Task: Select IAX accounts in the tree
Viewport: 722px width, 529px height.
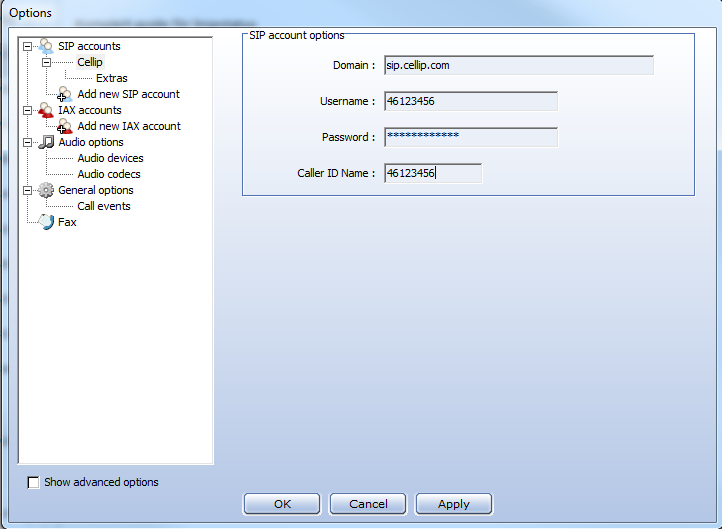Action: coord(90,110)
